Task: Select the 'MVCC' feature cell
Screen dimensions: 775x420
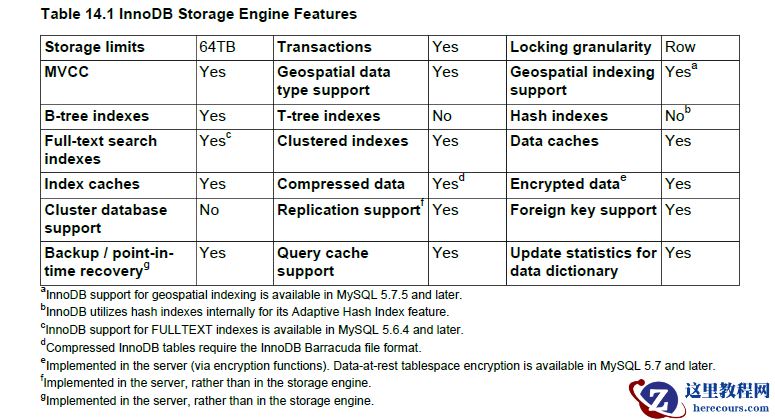Action: pos(66,72)
